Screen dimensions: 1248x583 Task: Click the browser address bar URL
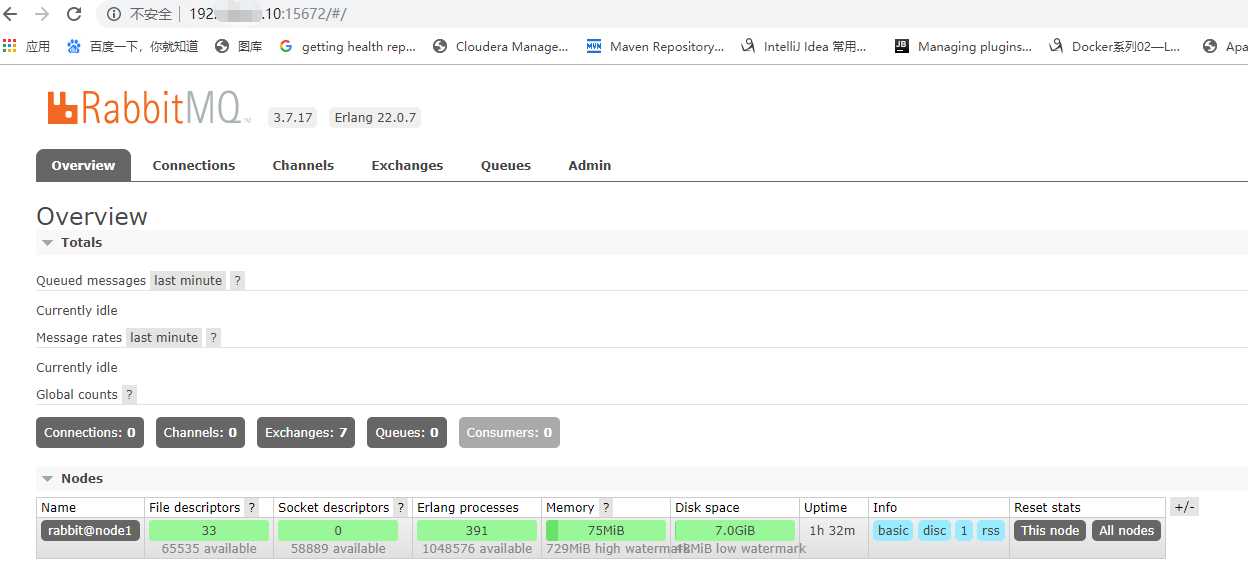pyautogui.click(x=268, y=14)
